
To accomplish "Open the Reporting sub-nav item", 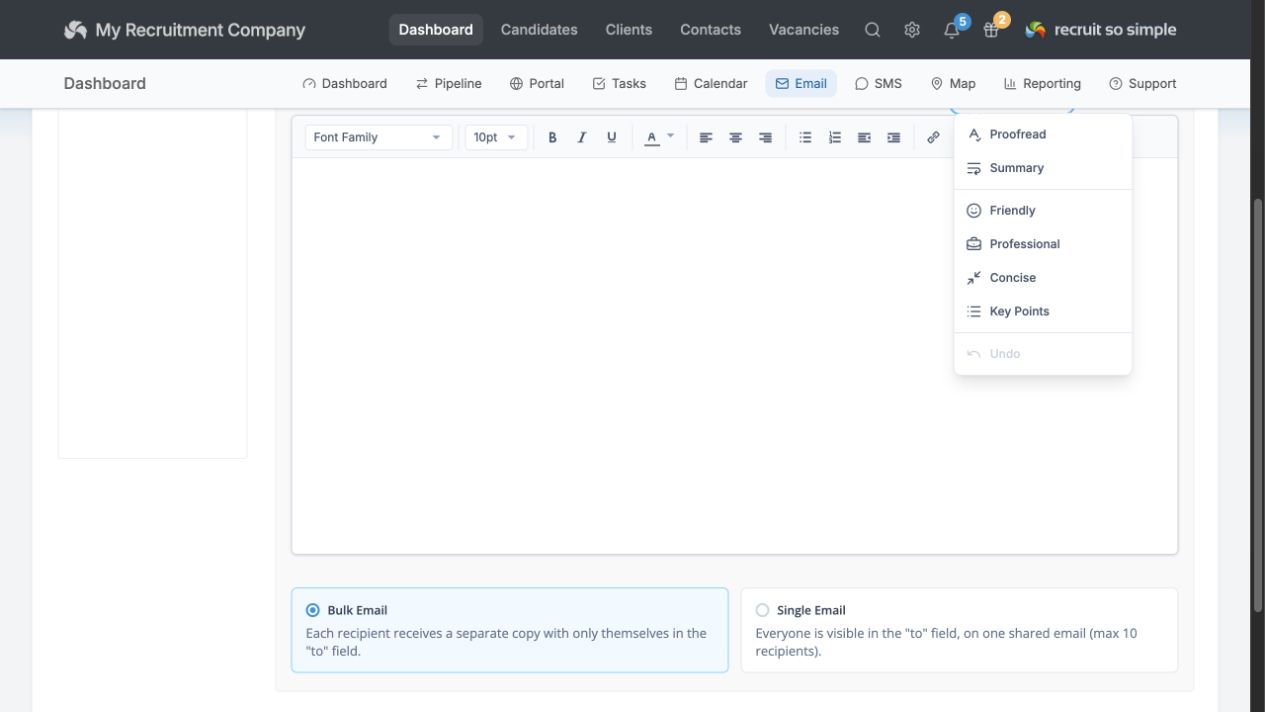I will click(x=1042, y=84).
